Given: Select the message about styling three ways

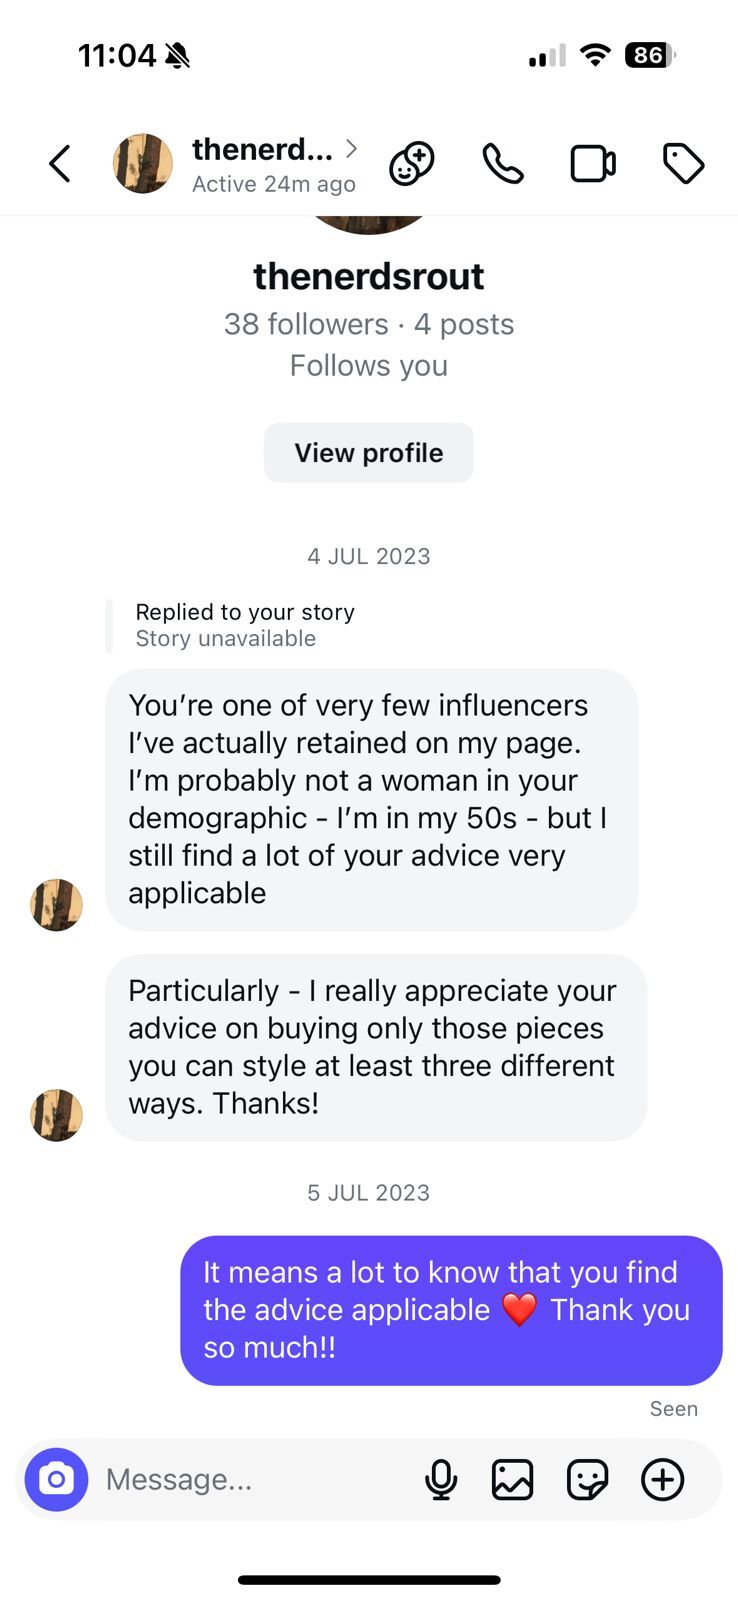Looking at the screenshot, I should tap(375, 1047).
